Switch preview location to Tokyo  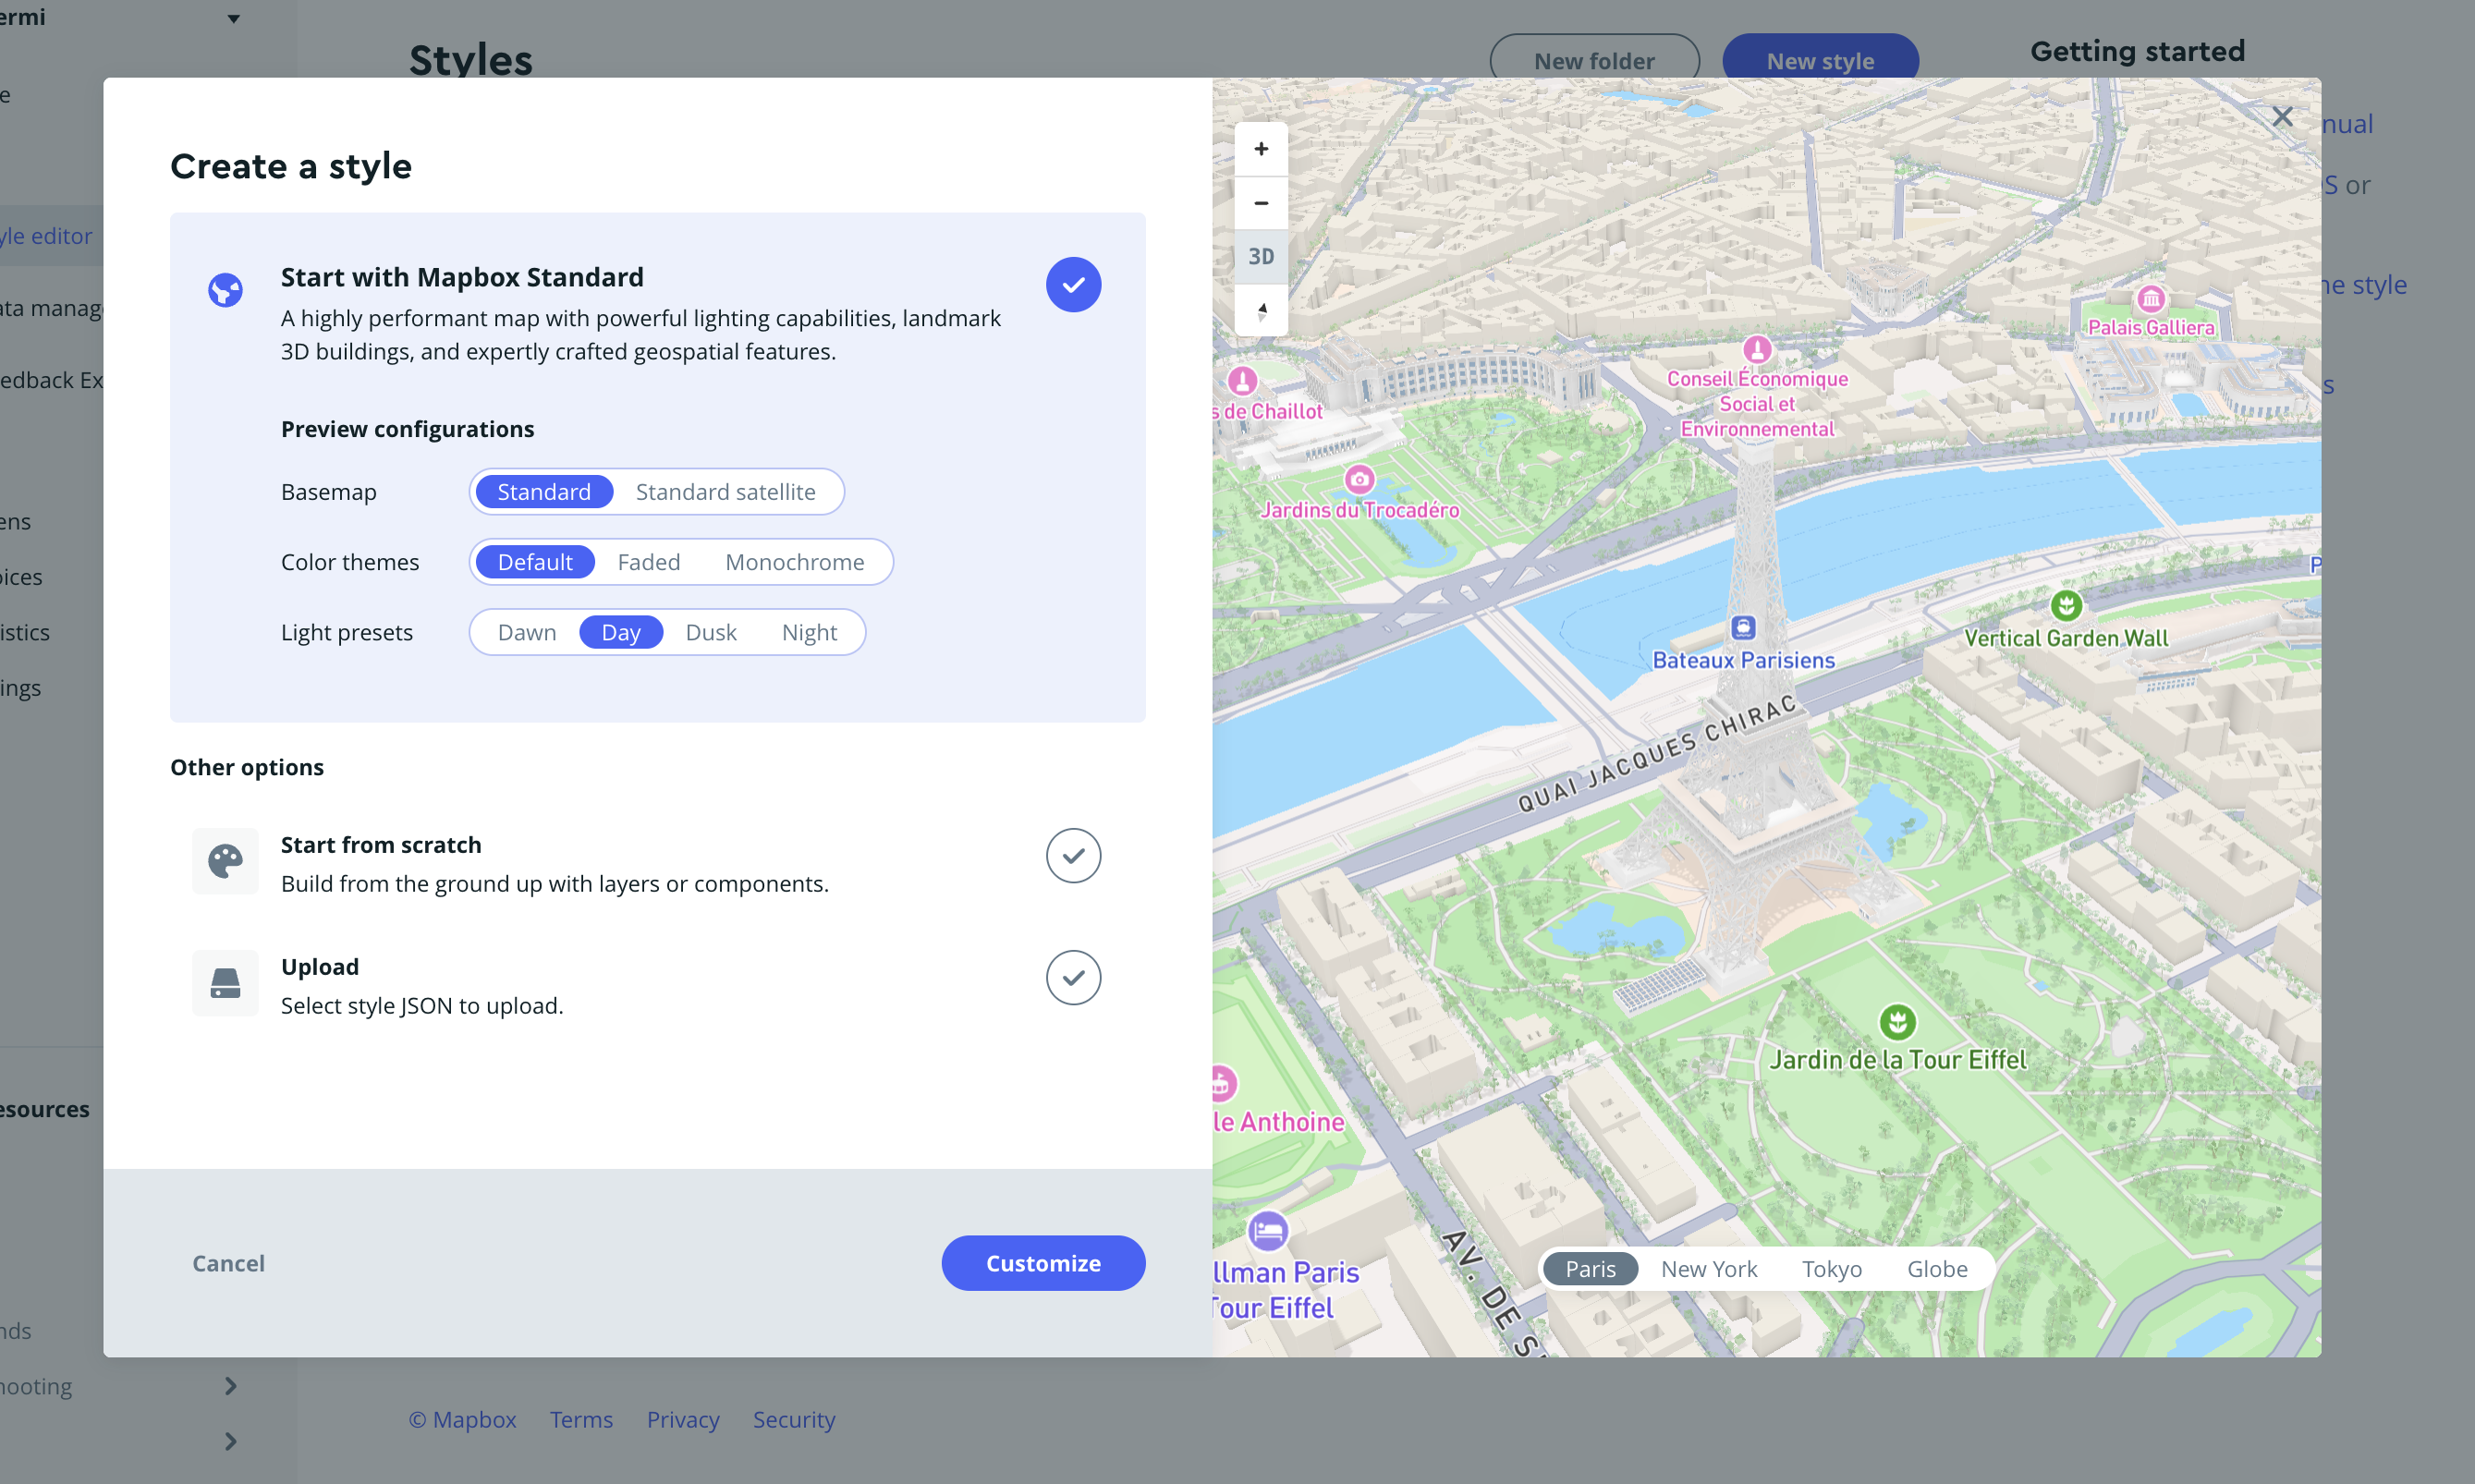tap(1831, 1269)
